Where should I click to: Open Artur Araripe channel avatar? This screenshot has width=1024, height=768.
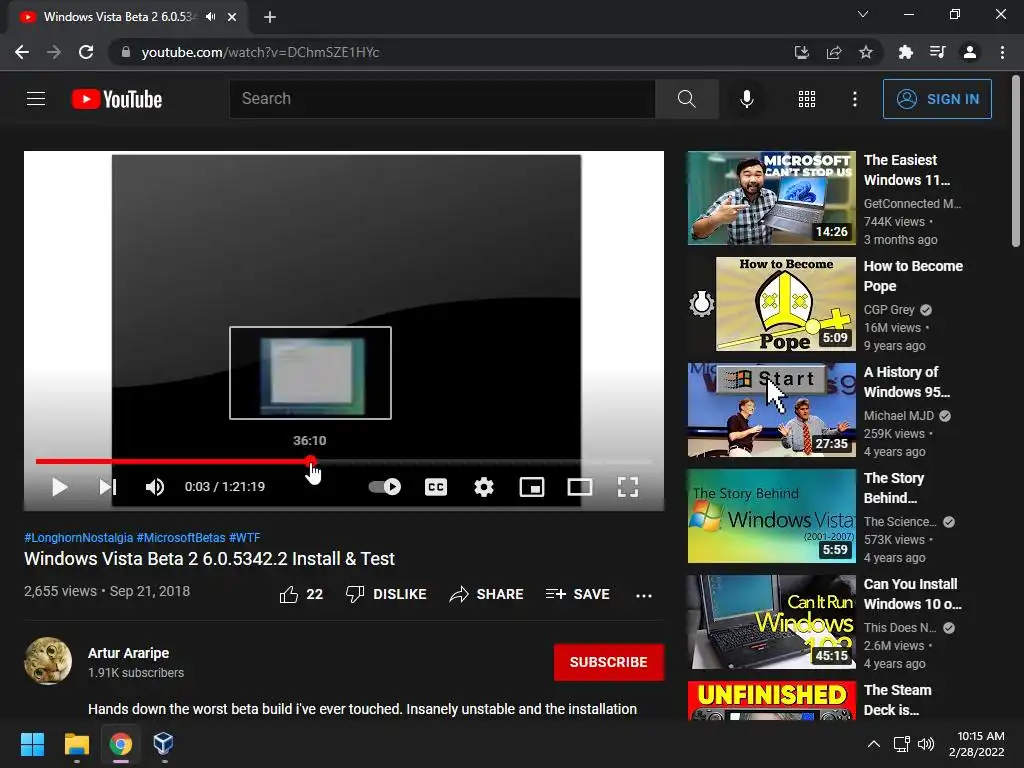(x=48, y=661)
